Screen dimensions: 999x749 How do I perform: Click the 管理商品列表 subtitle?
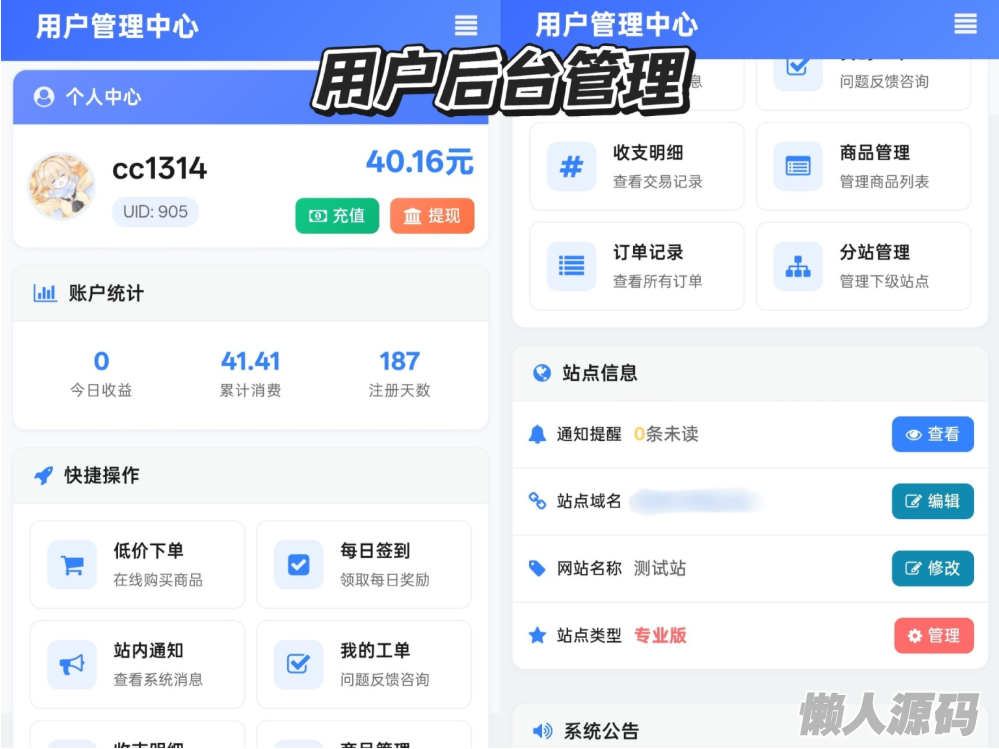pos(884,182)
